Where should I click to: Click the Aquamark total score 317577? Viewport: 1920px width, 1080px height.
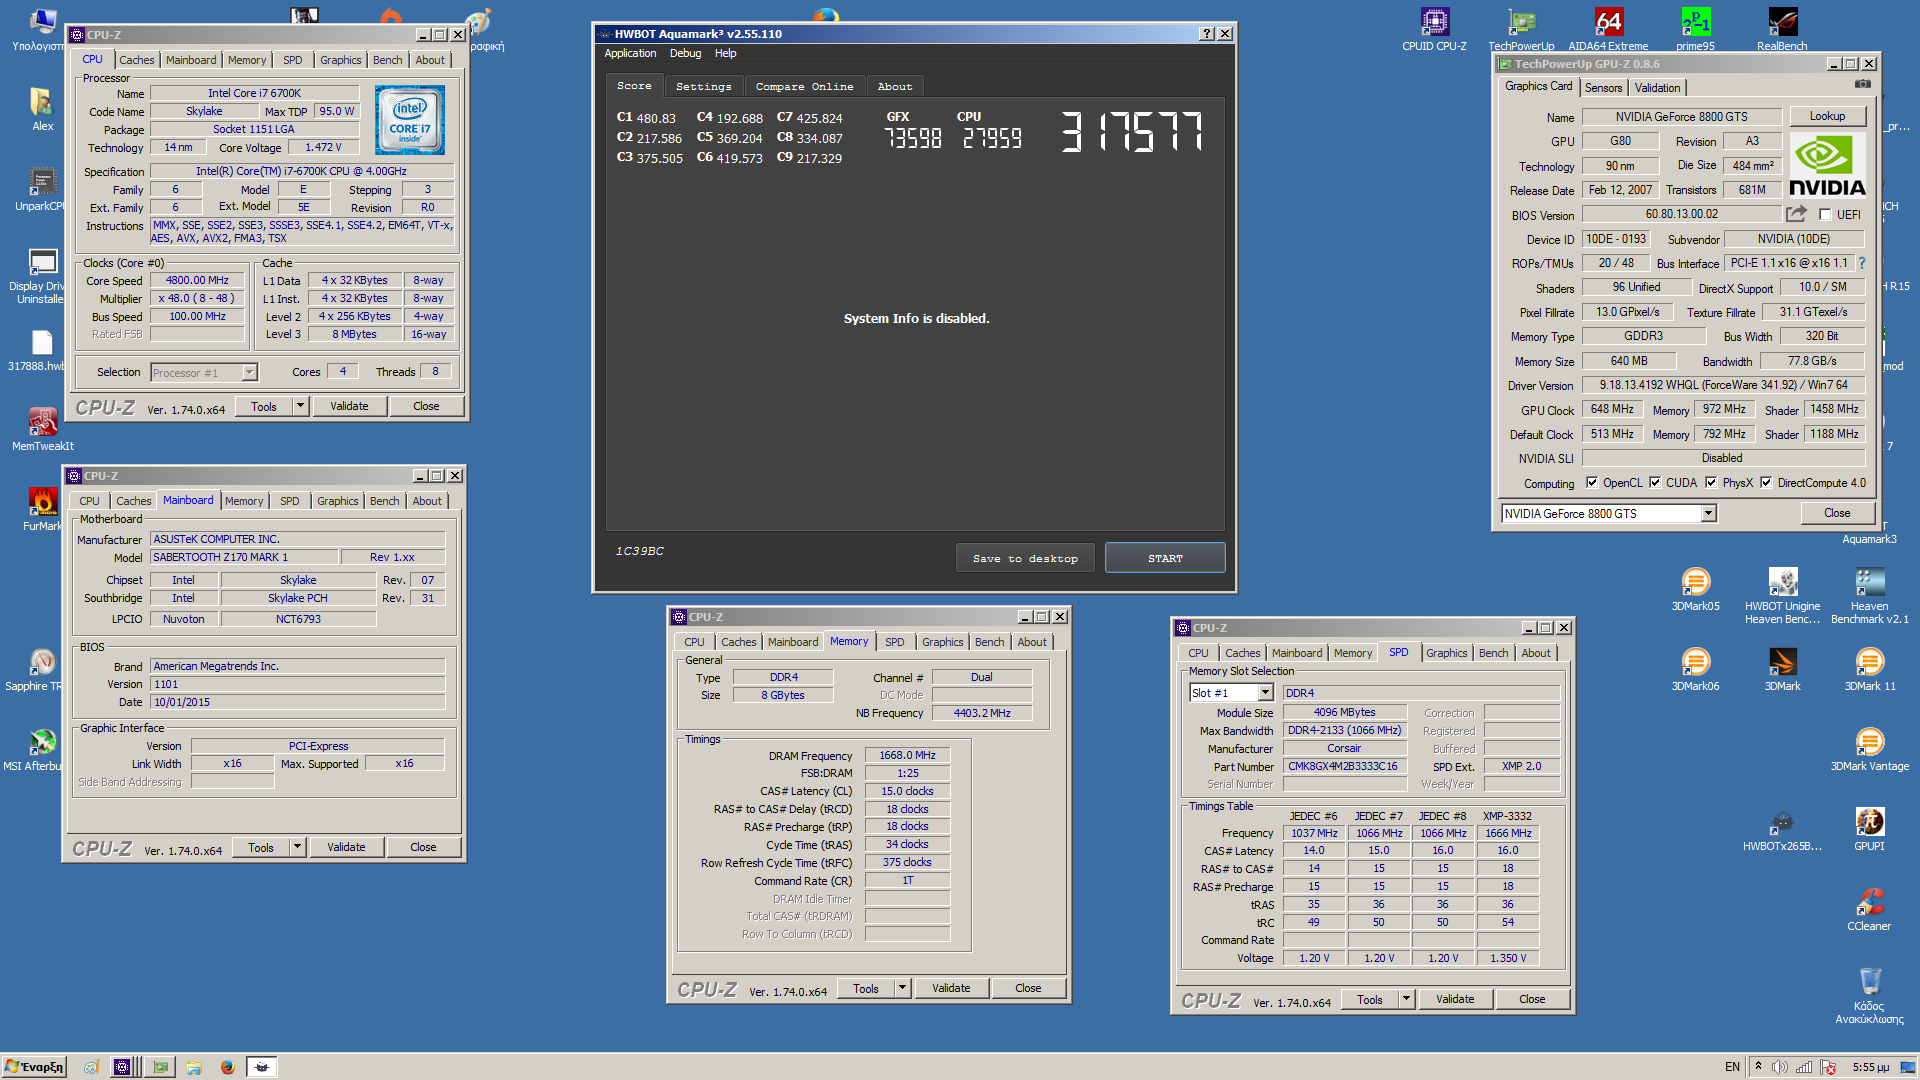1131,131
